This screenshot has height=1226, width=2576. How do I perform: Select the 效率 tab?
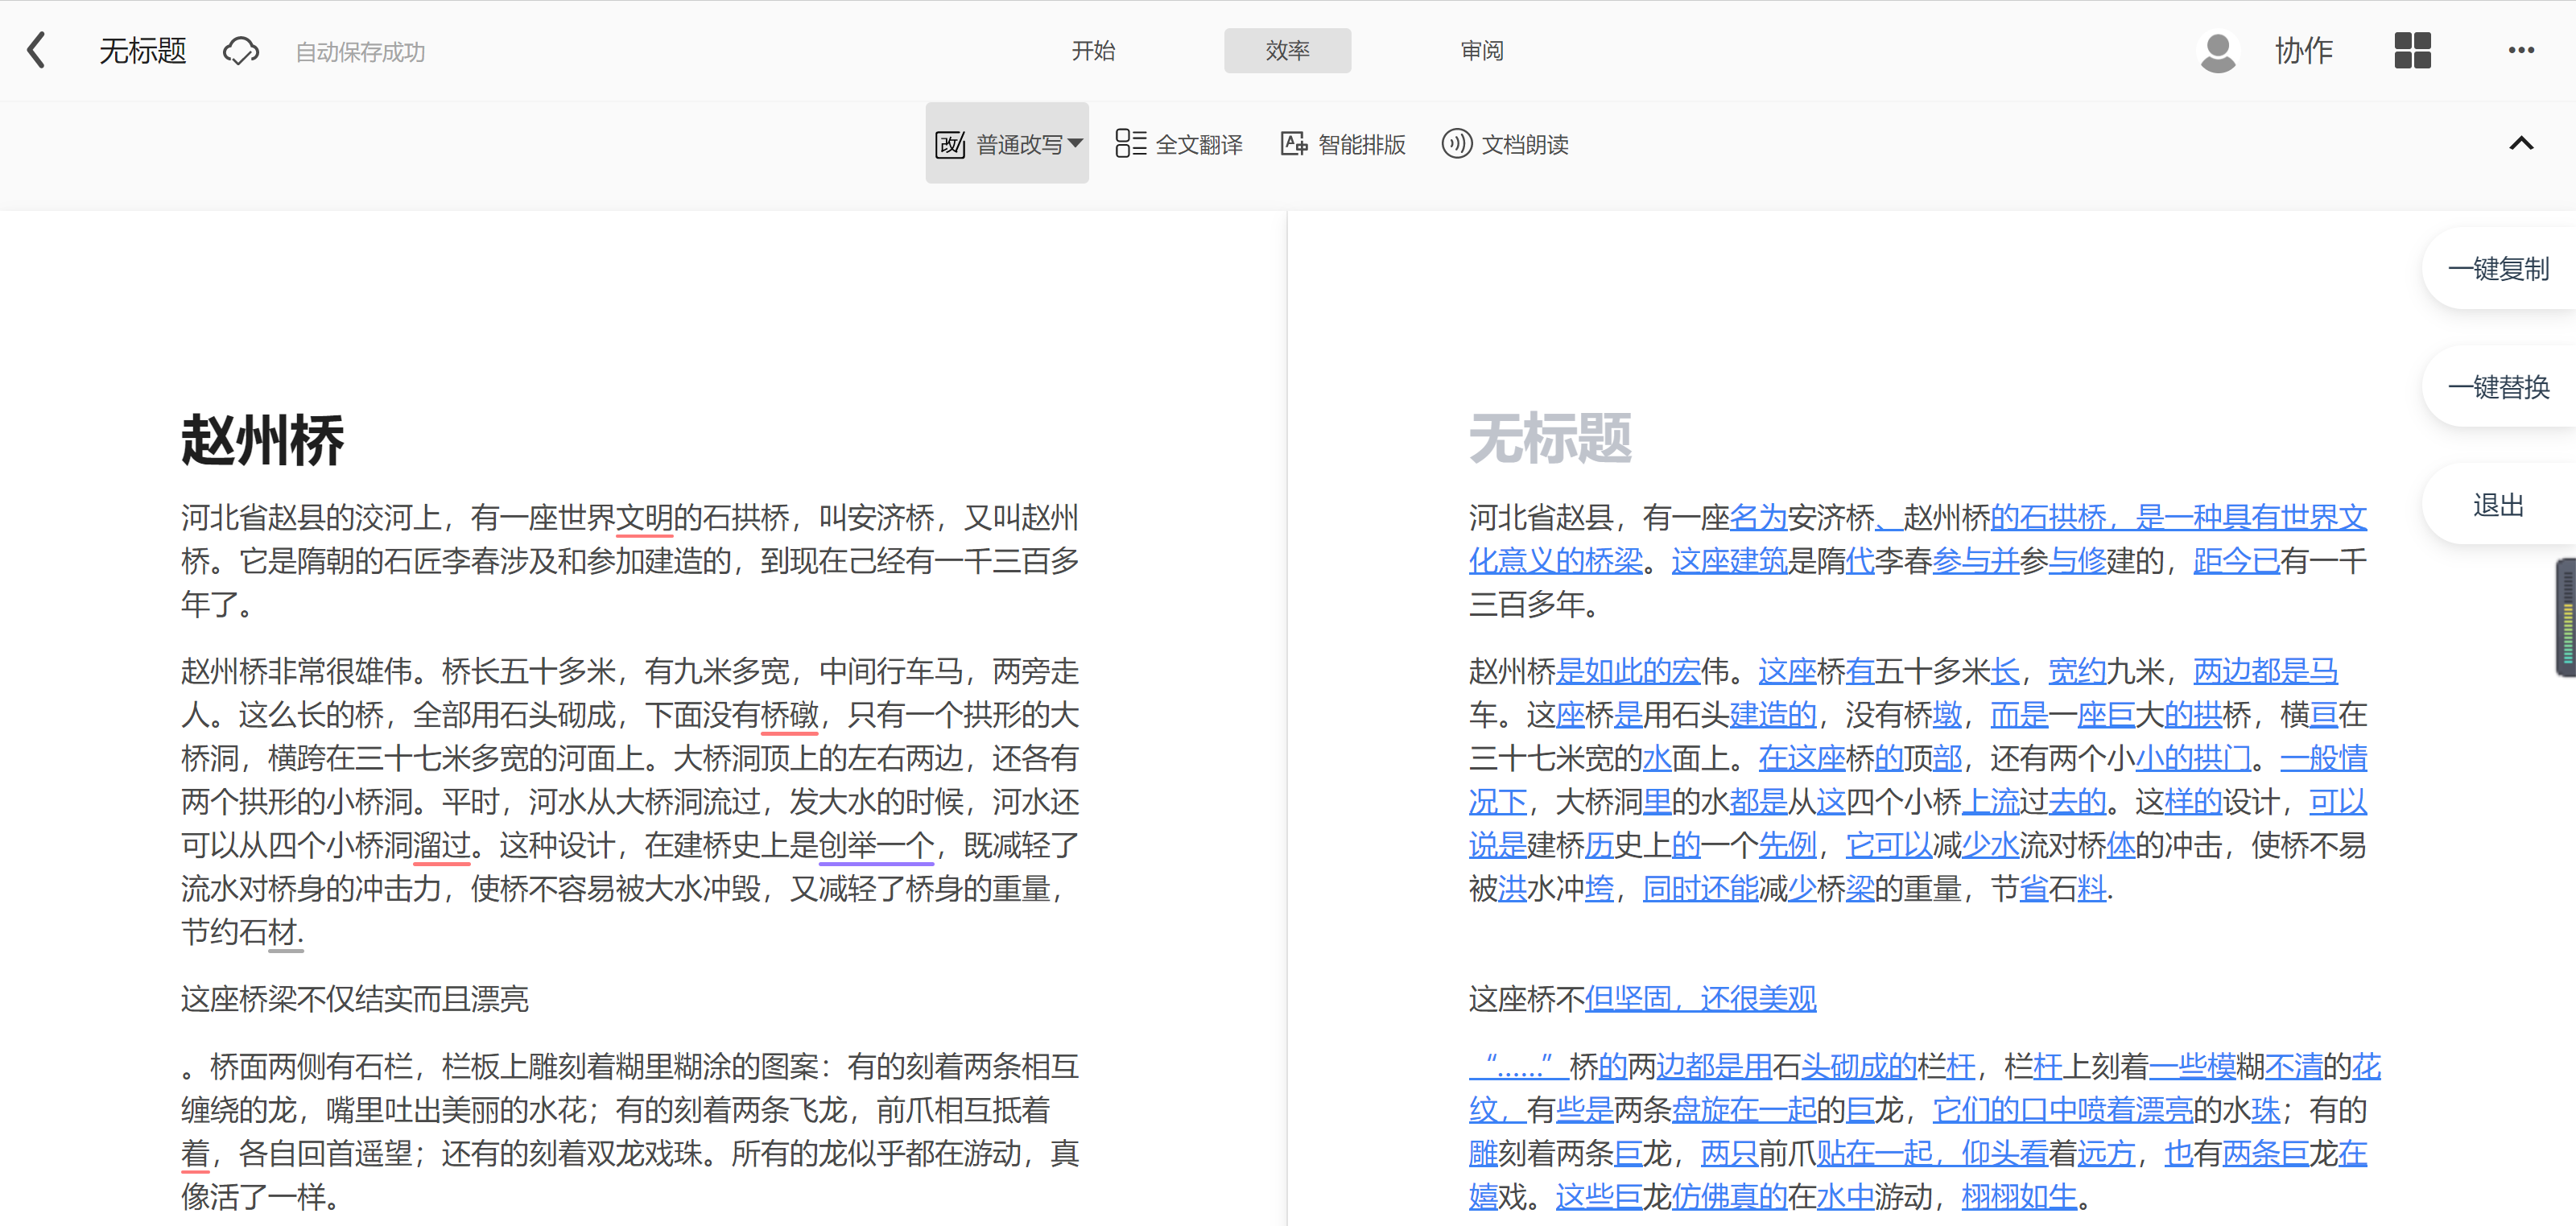tap(1287, 51)
